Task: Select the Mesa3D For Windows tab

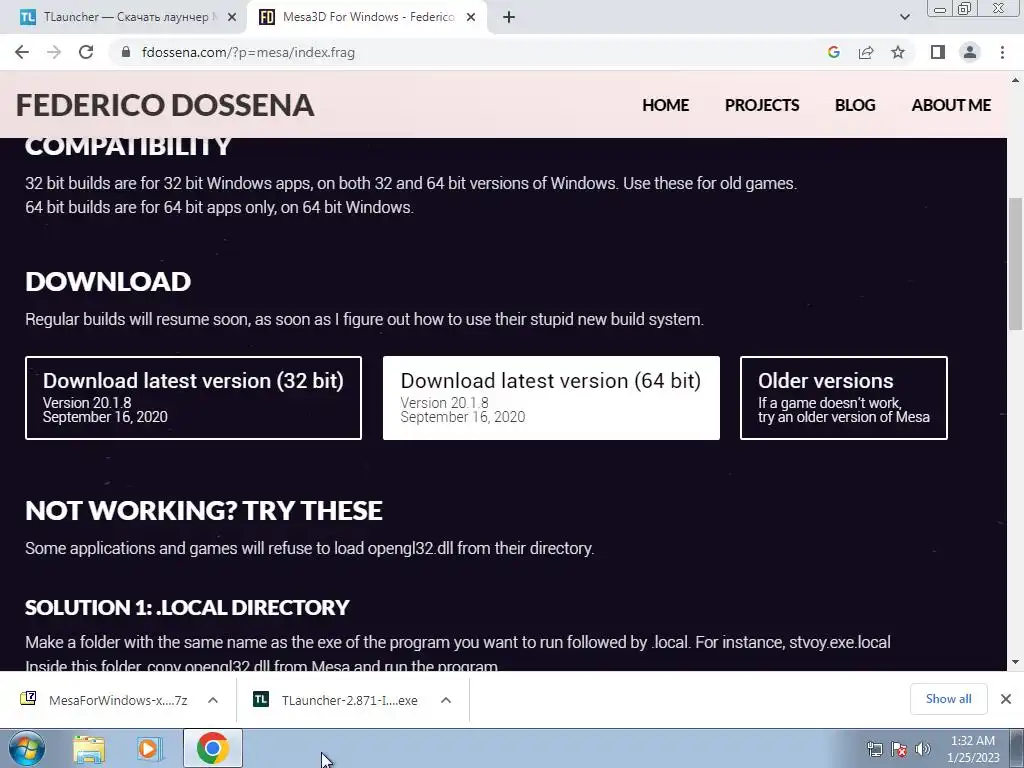Action: pos(366,17)
